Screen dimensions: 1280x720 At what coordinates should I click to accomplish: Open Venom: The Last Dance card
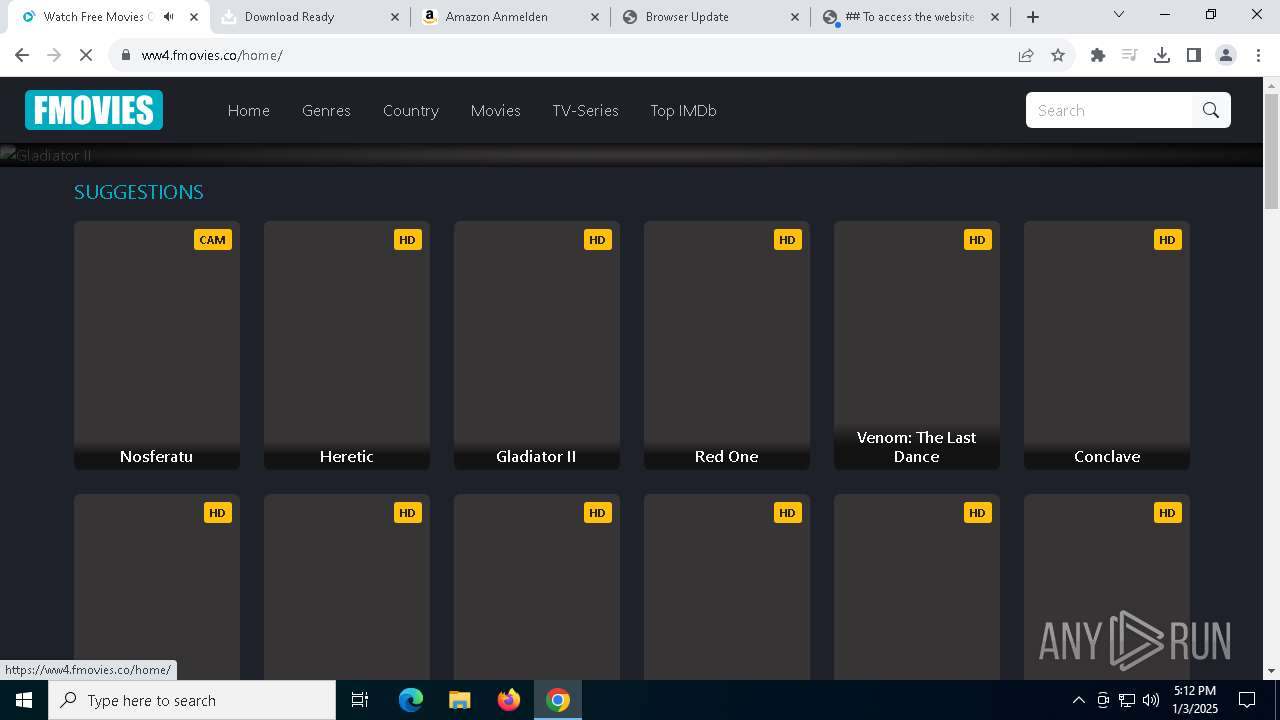click(917, 345)
